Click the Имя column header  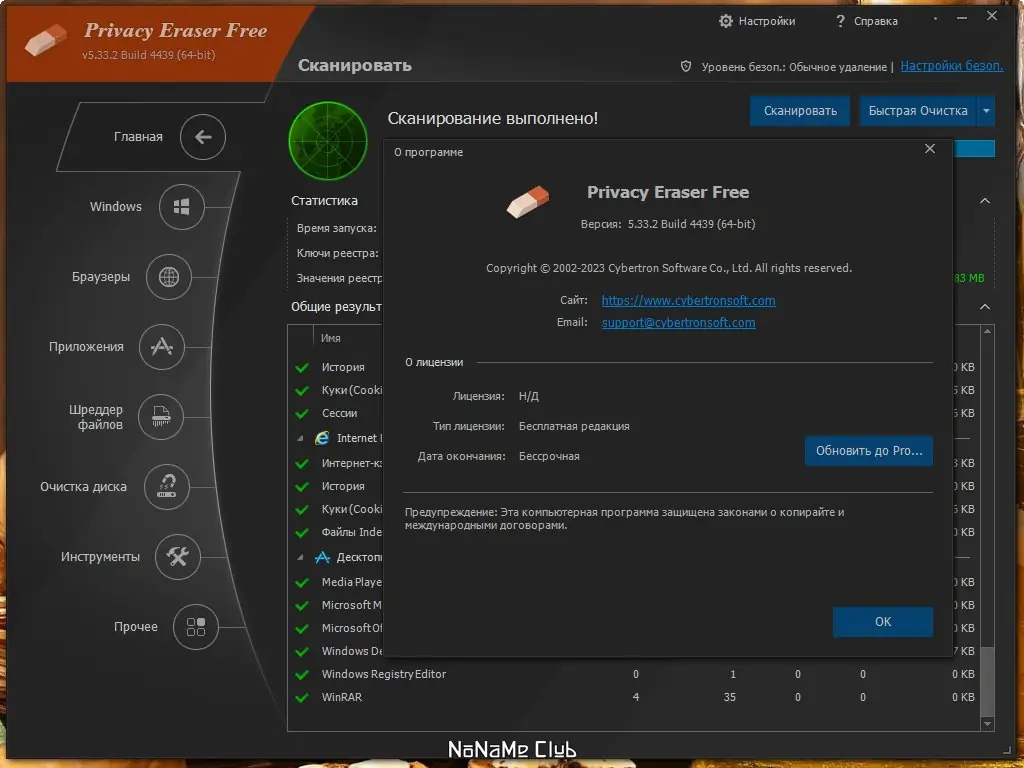pos(330,338)
